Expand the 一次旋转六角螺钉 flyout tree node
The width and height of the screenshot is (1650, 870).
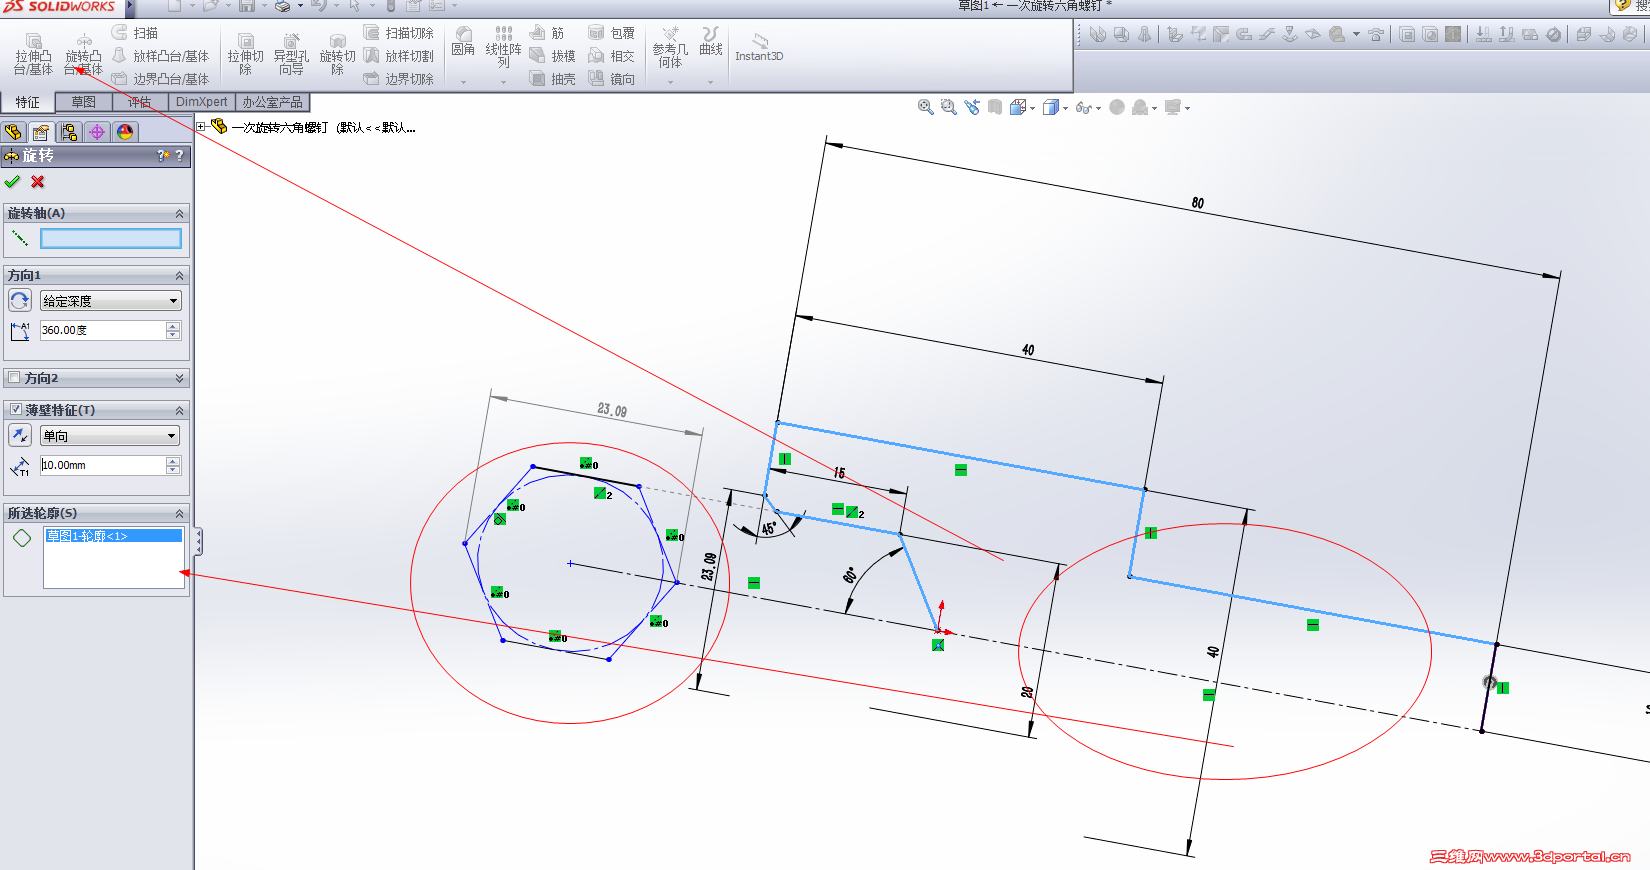(201, 127)
